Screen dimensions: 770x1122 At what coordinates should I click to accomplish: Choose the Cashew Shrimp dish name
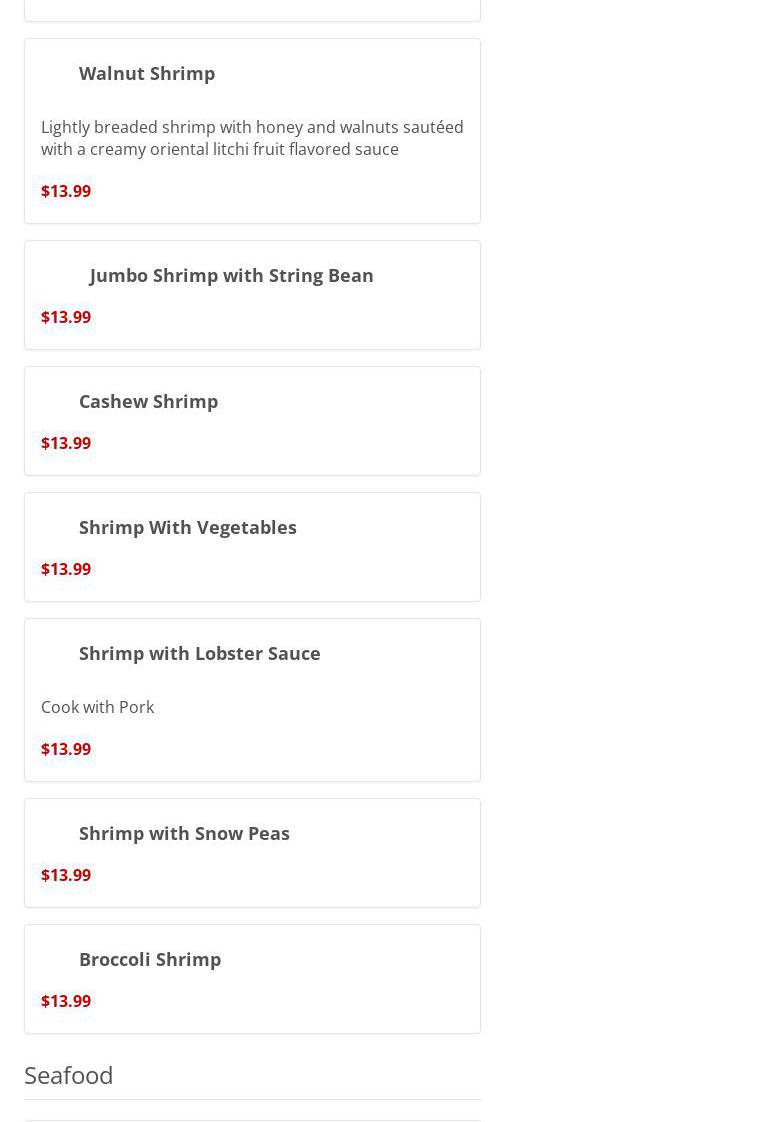[x=148, y=401]
